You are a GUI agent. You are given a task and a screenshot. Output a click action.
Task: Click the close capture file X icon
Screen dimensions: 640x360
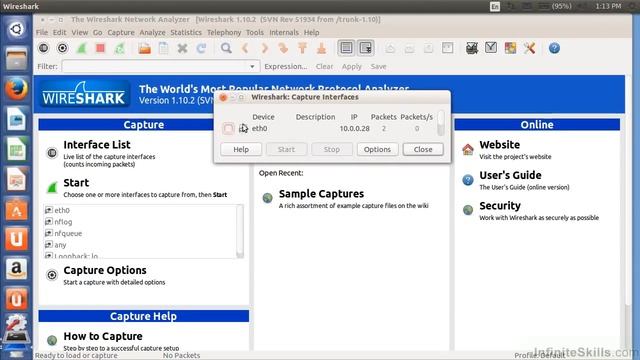pyautogui.click(x=182, y=48)
